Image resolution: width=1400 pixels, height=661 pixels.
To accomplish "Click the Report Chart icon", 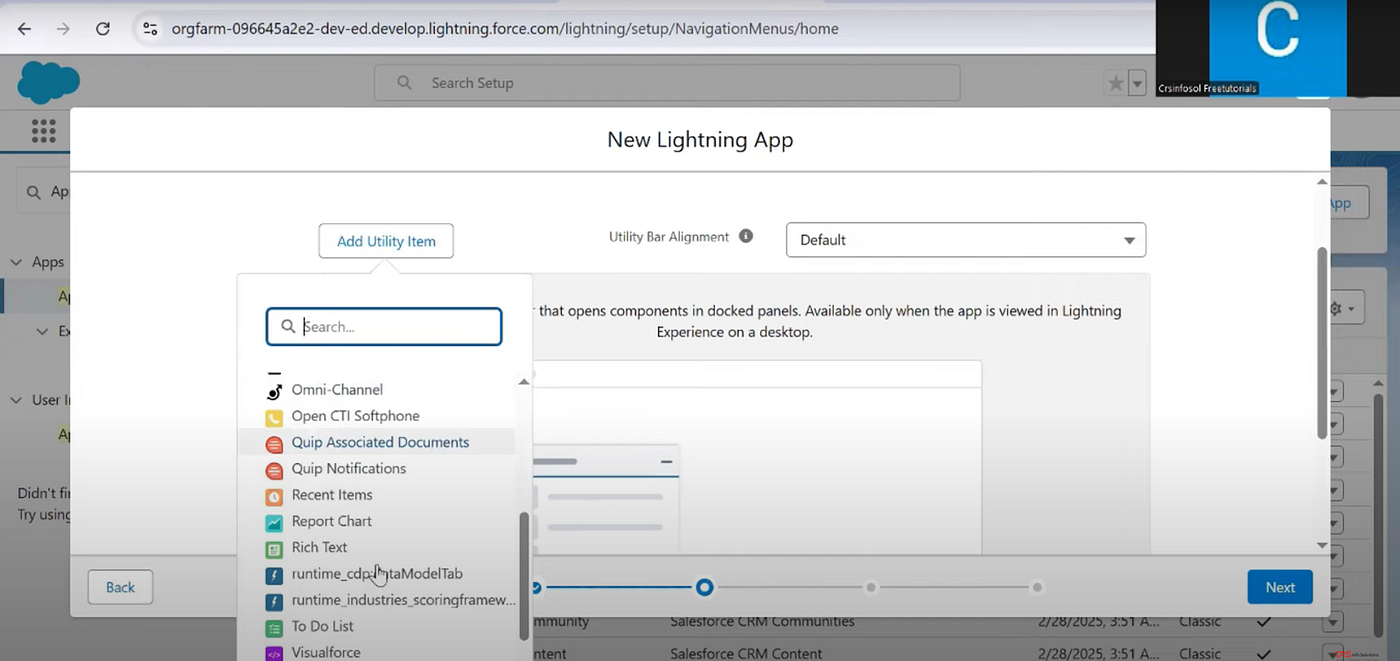I will click(274, 522).
